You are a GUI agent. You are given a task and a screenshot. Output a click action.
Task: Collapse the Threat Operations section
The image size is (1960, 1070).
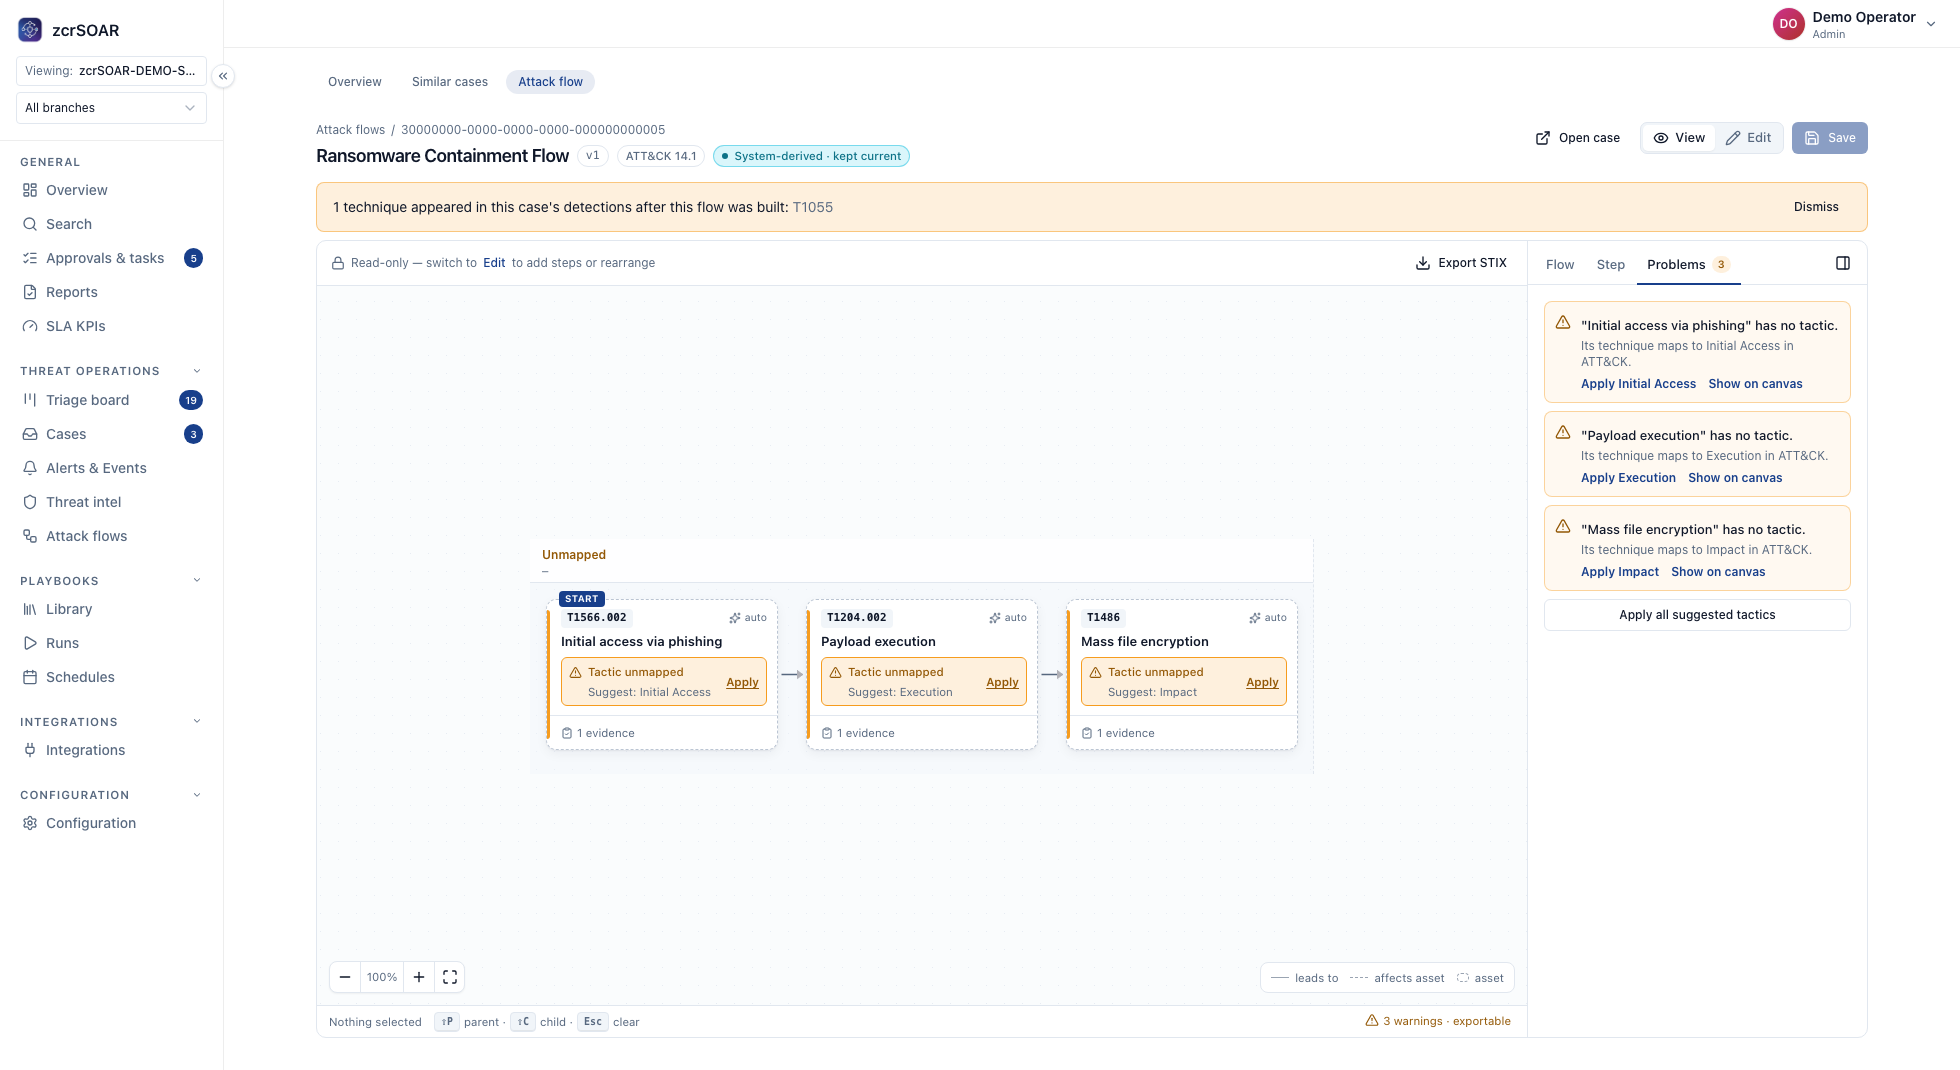click(x=197, y=371)
